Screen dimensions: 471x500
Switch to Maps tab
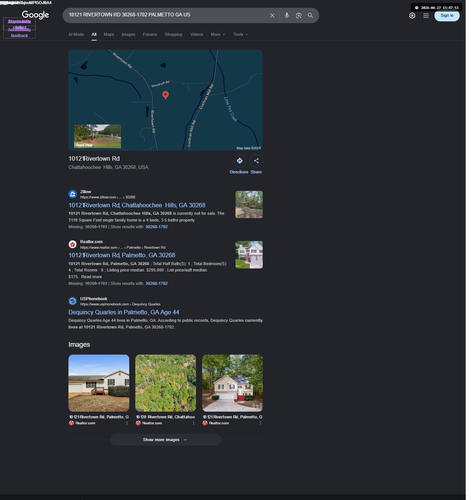point(109,34)
